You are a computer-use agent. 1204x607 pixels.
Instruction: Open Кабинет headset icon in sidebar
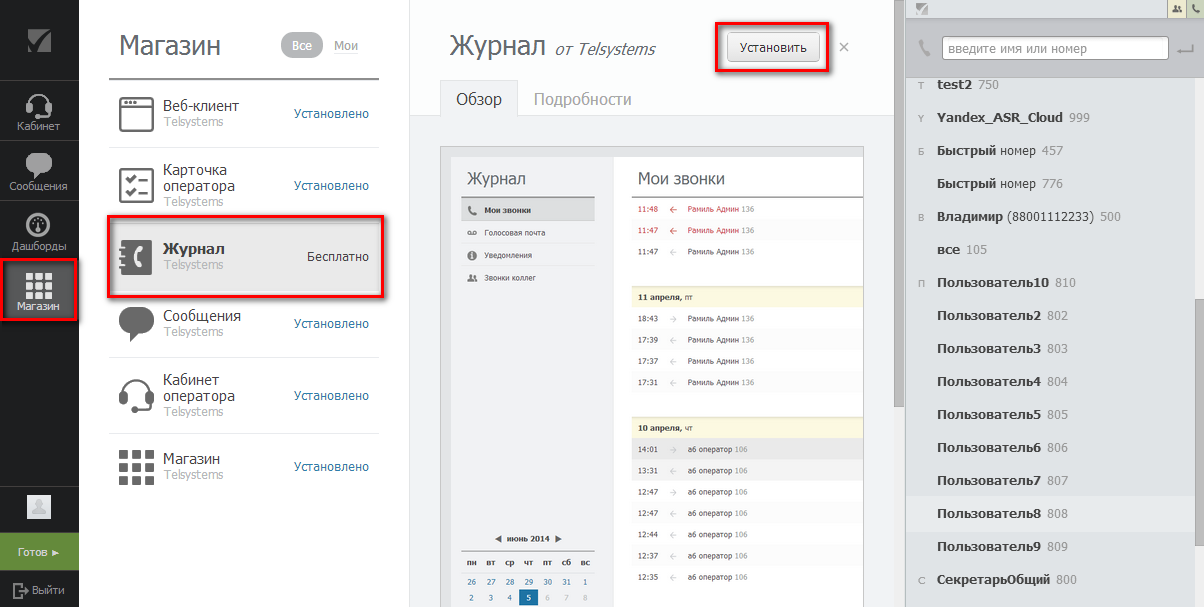[x=39, y=111]
